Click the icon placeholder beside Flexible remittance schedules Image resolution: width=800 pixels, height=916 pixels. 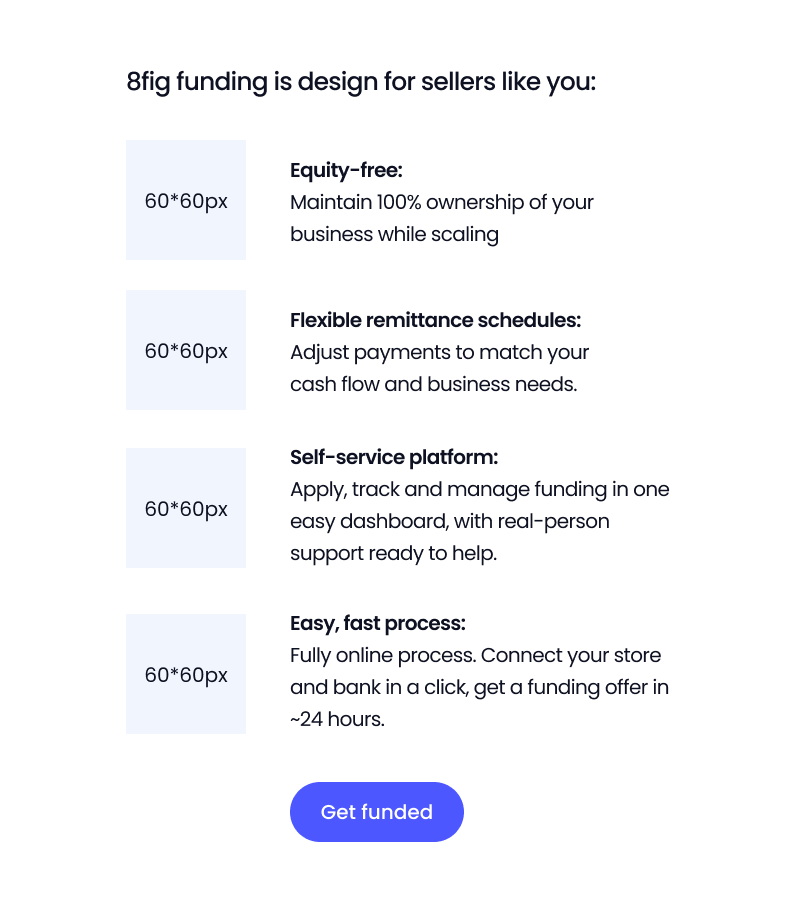[x=186, y=350]
